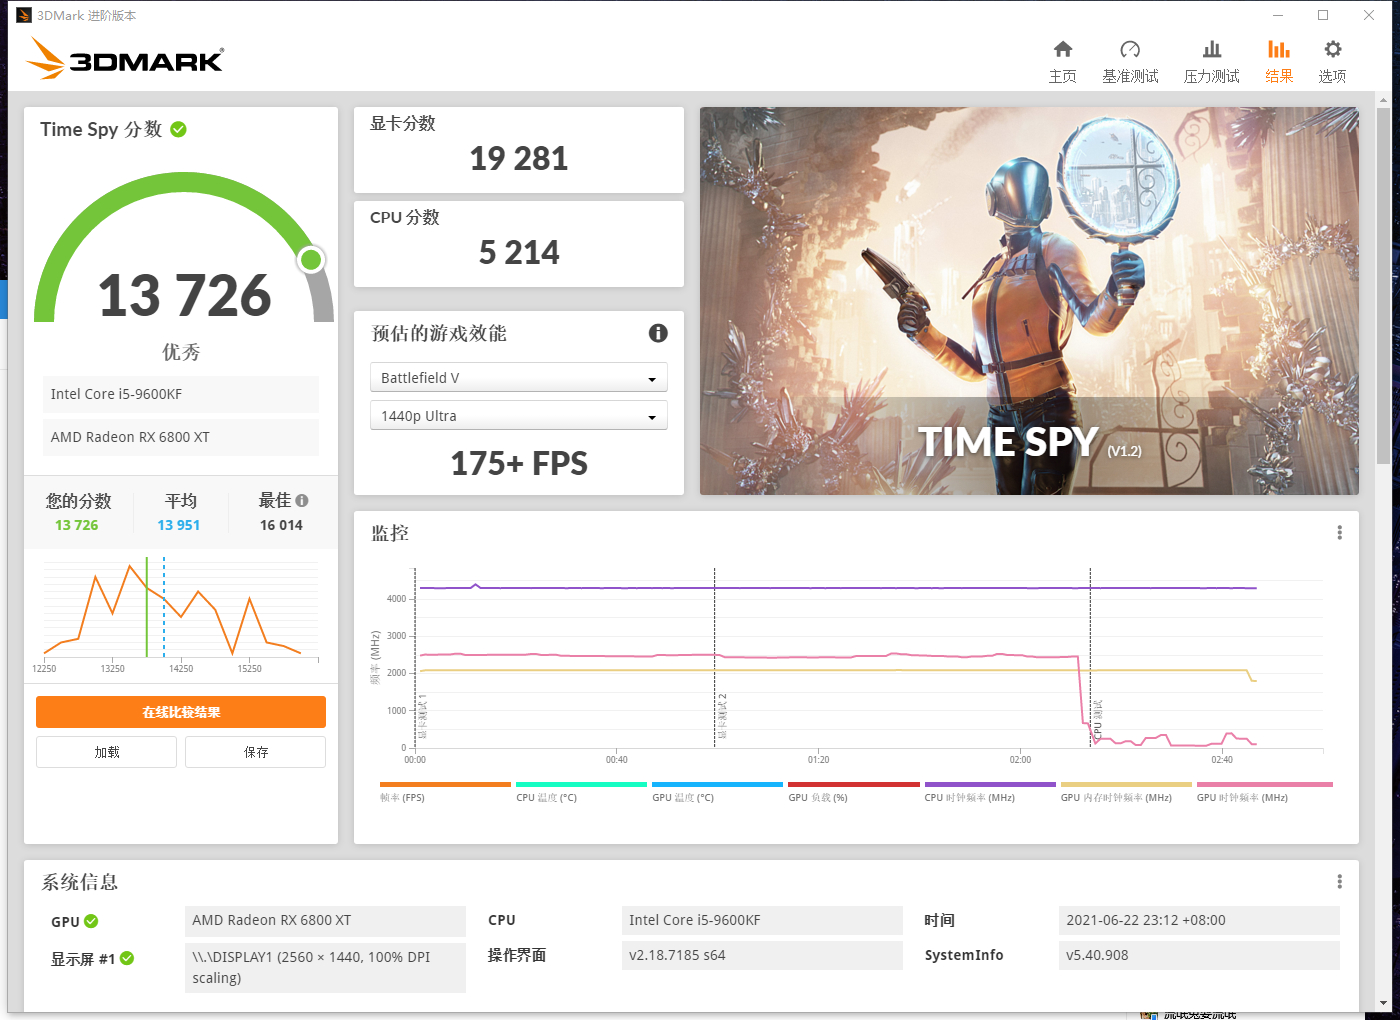This screenshot has width=1400, height=1020.
Task: Toggle the 帧率 (FPS) legend entry
Action: coord(445,792)
